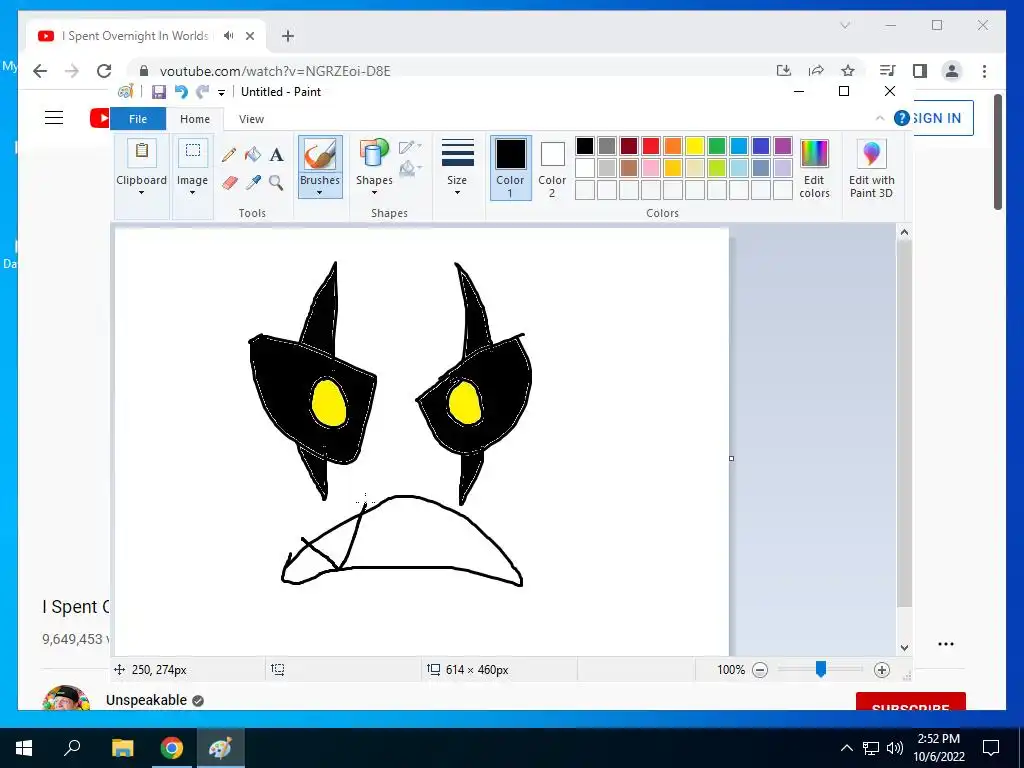The height and width of the screenshot is (768, 1024).
Task: Select Color 2 background box
Action: (x=552, y=168)
